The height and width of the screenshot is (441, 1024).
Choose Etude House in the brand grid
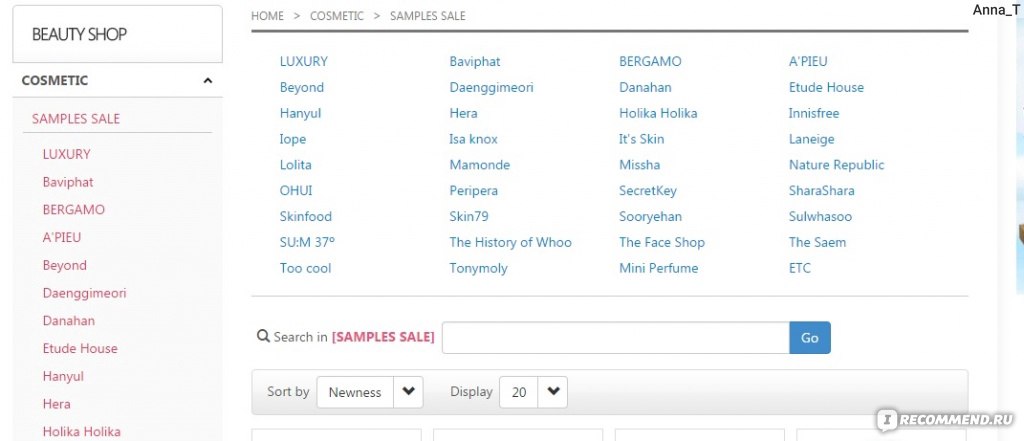pyautogui.click(x=826, y=87)
